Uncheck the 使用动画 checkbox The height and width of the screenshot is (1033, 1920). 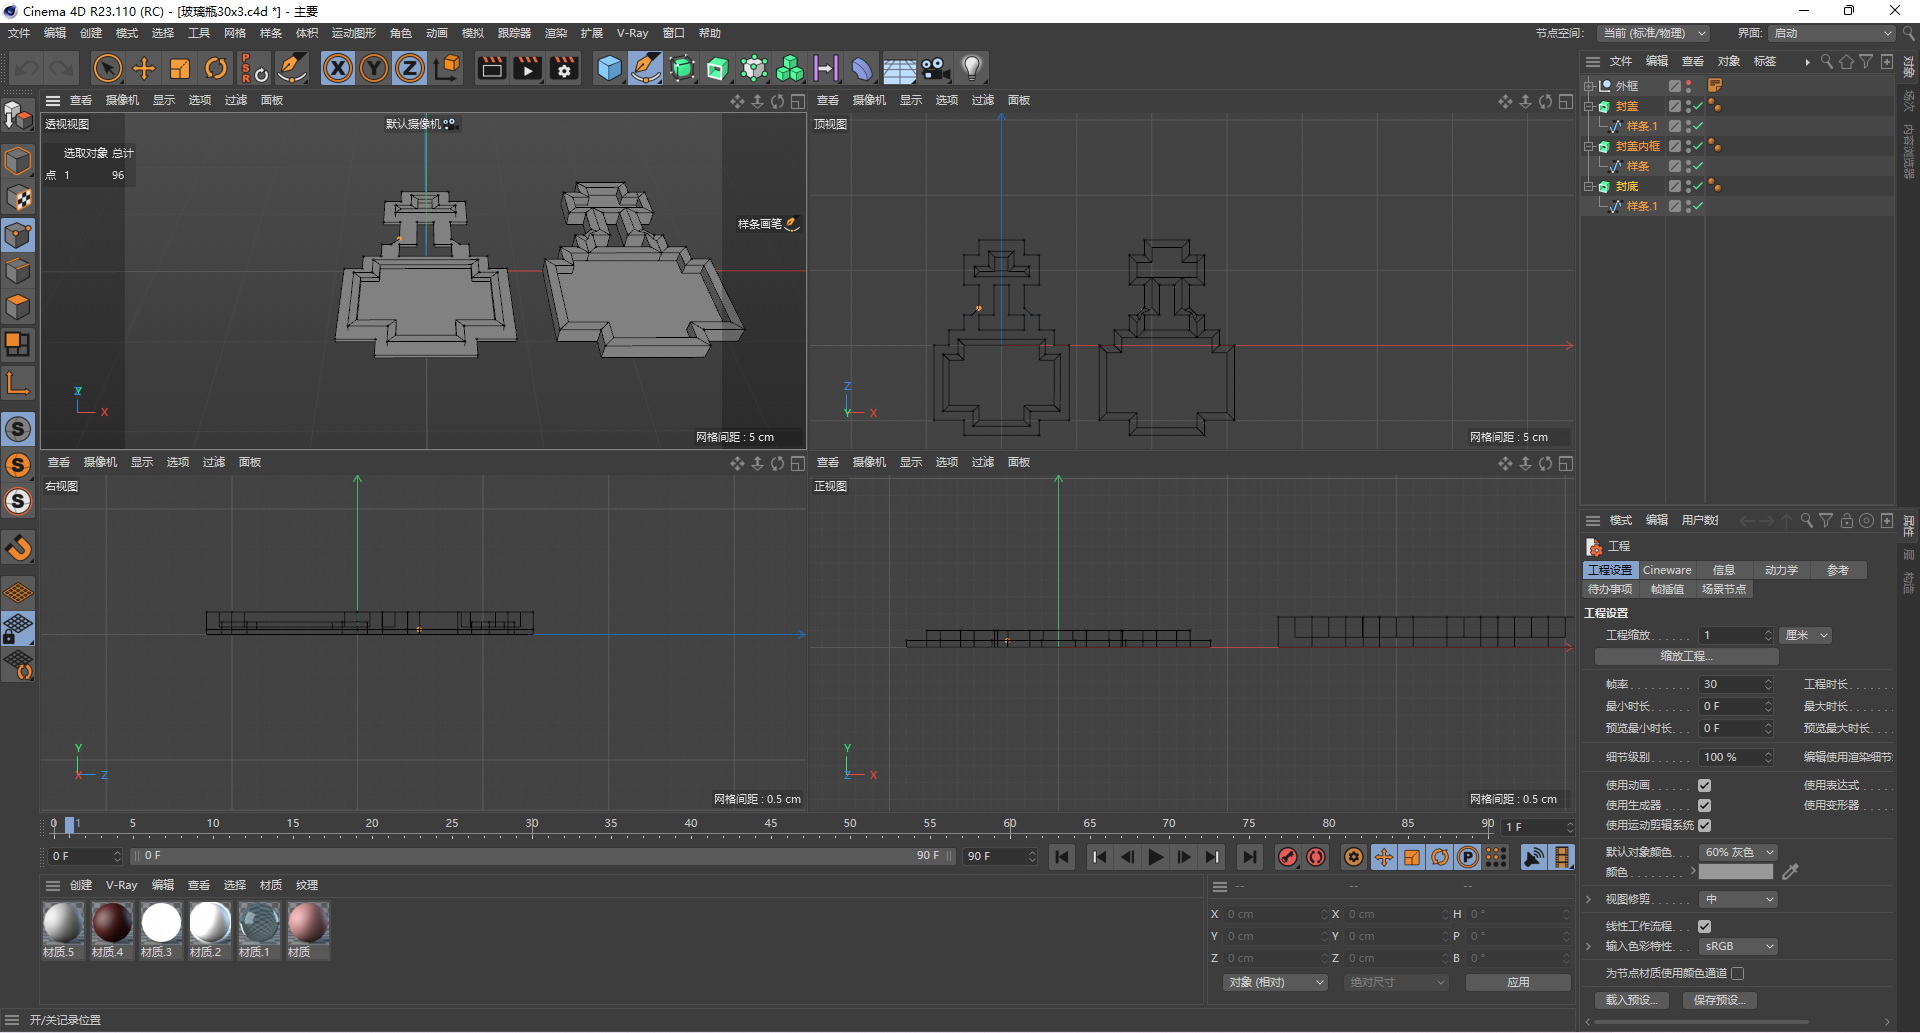[1704, 785]
